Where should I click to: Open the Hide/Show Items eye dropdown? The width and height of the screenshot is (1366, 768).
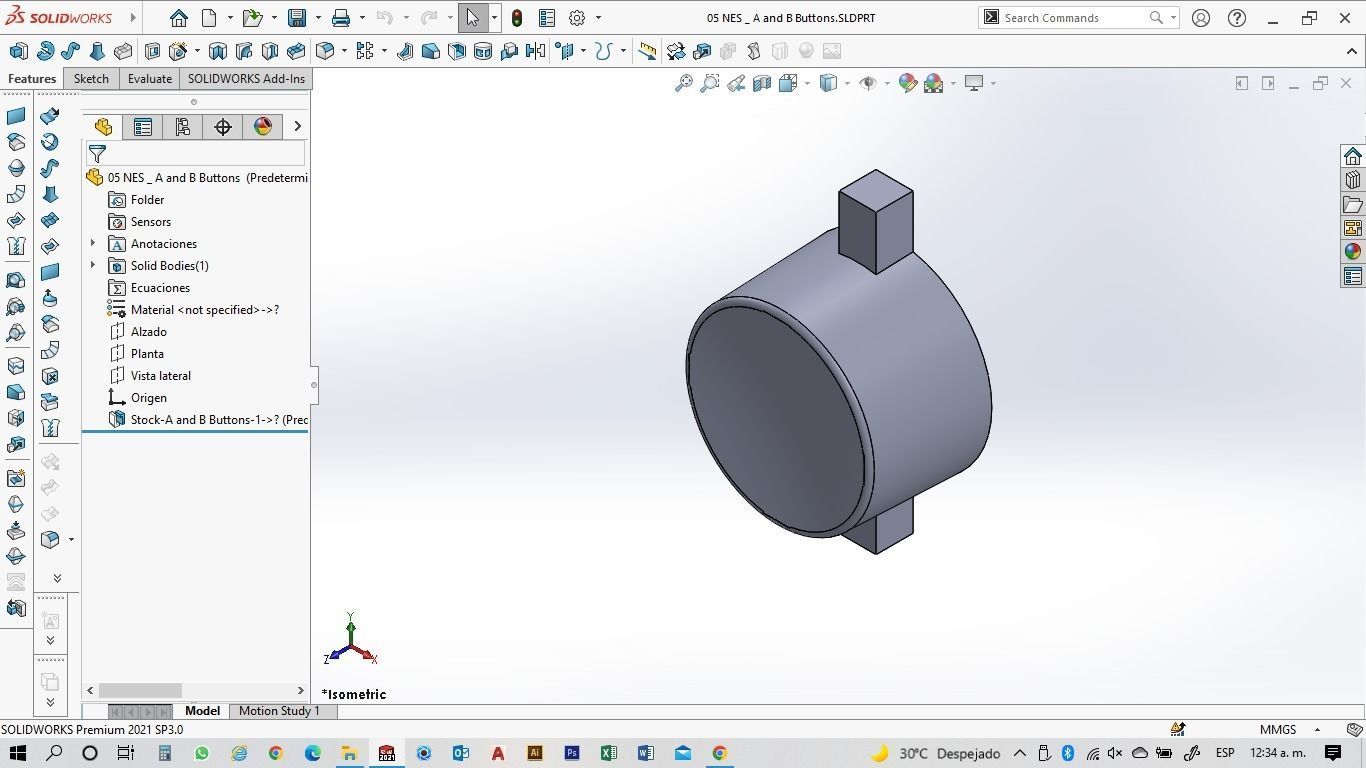click(888, 83)
